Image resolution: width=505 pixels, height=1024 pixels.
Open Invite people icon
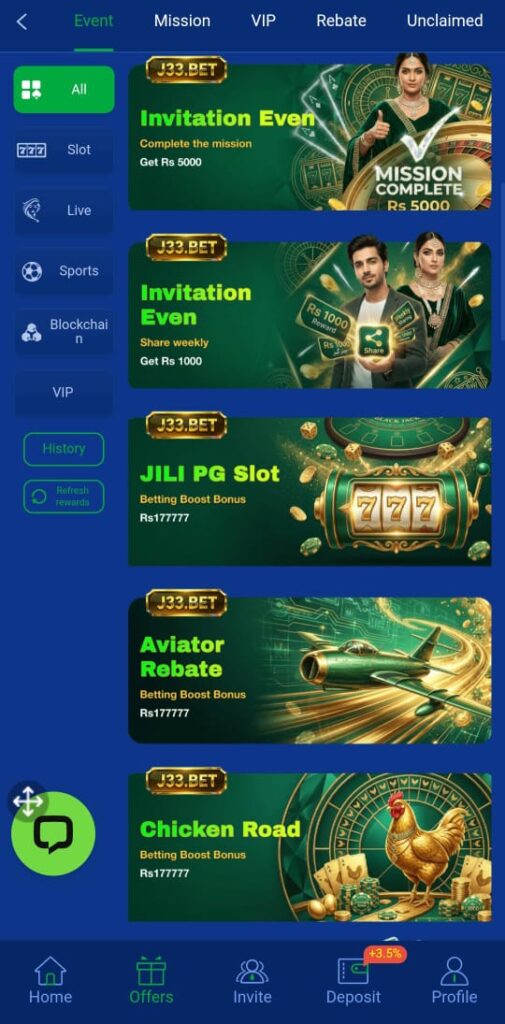(252, 972)
